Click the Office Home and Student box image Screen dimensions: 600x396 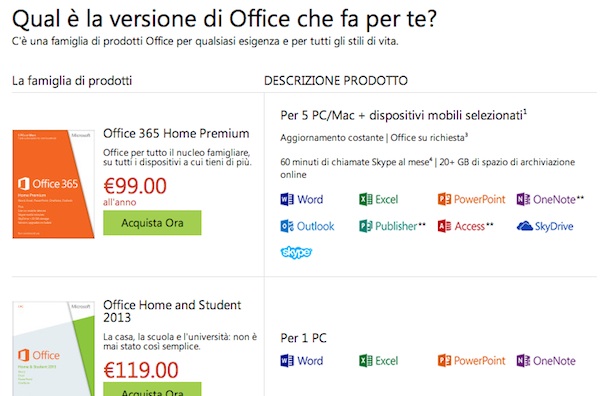[x=54, y=349]
